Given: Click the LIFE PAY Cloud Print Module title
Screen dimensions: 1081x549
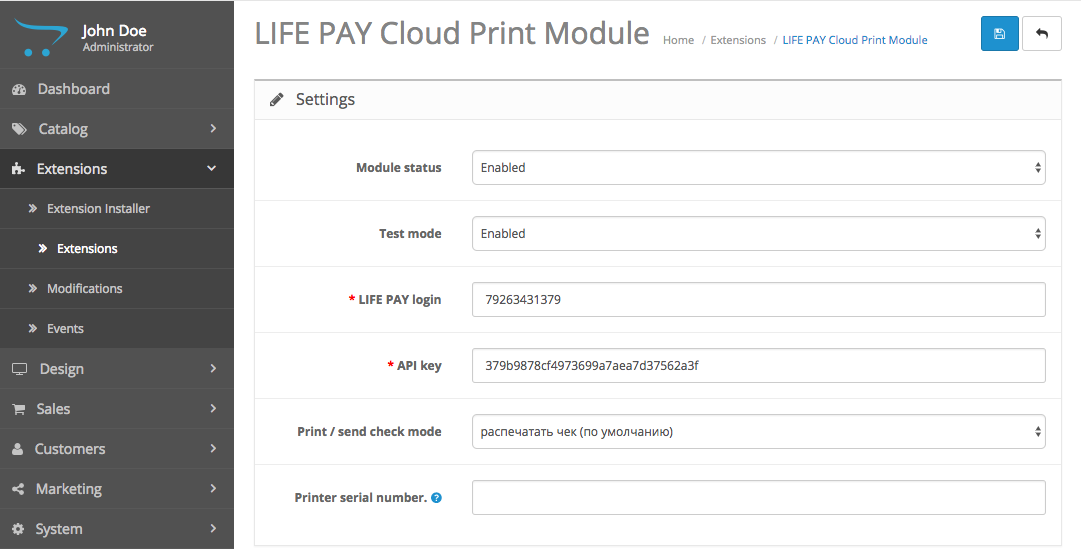Looking at the screenshot, I should pos(452,32).
